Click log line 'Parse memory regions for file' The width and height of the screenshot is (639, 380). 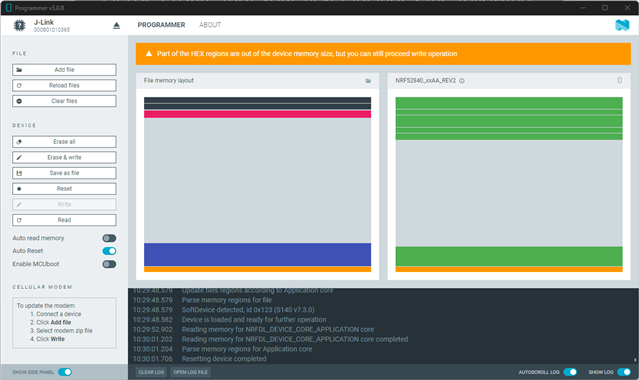tap(227, 300)
